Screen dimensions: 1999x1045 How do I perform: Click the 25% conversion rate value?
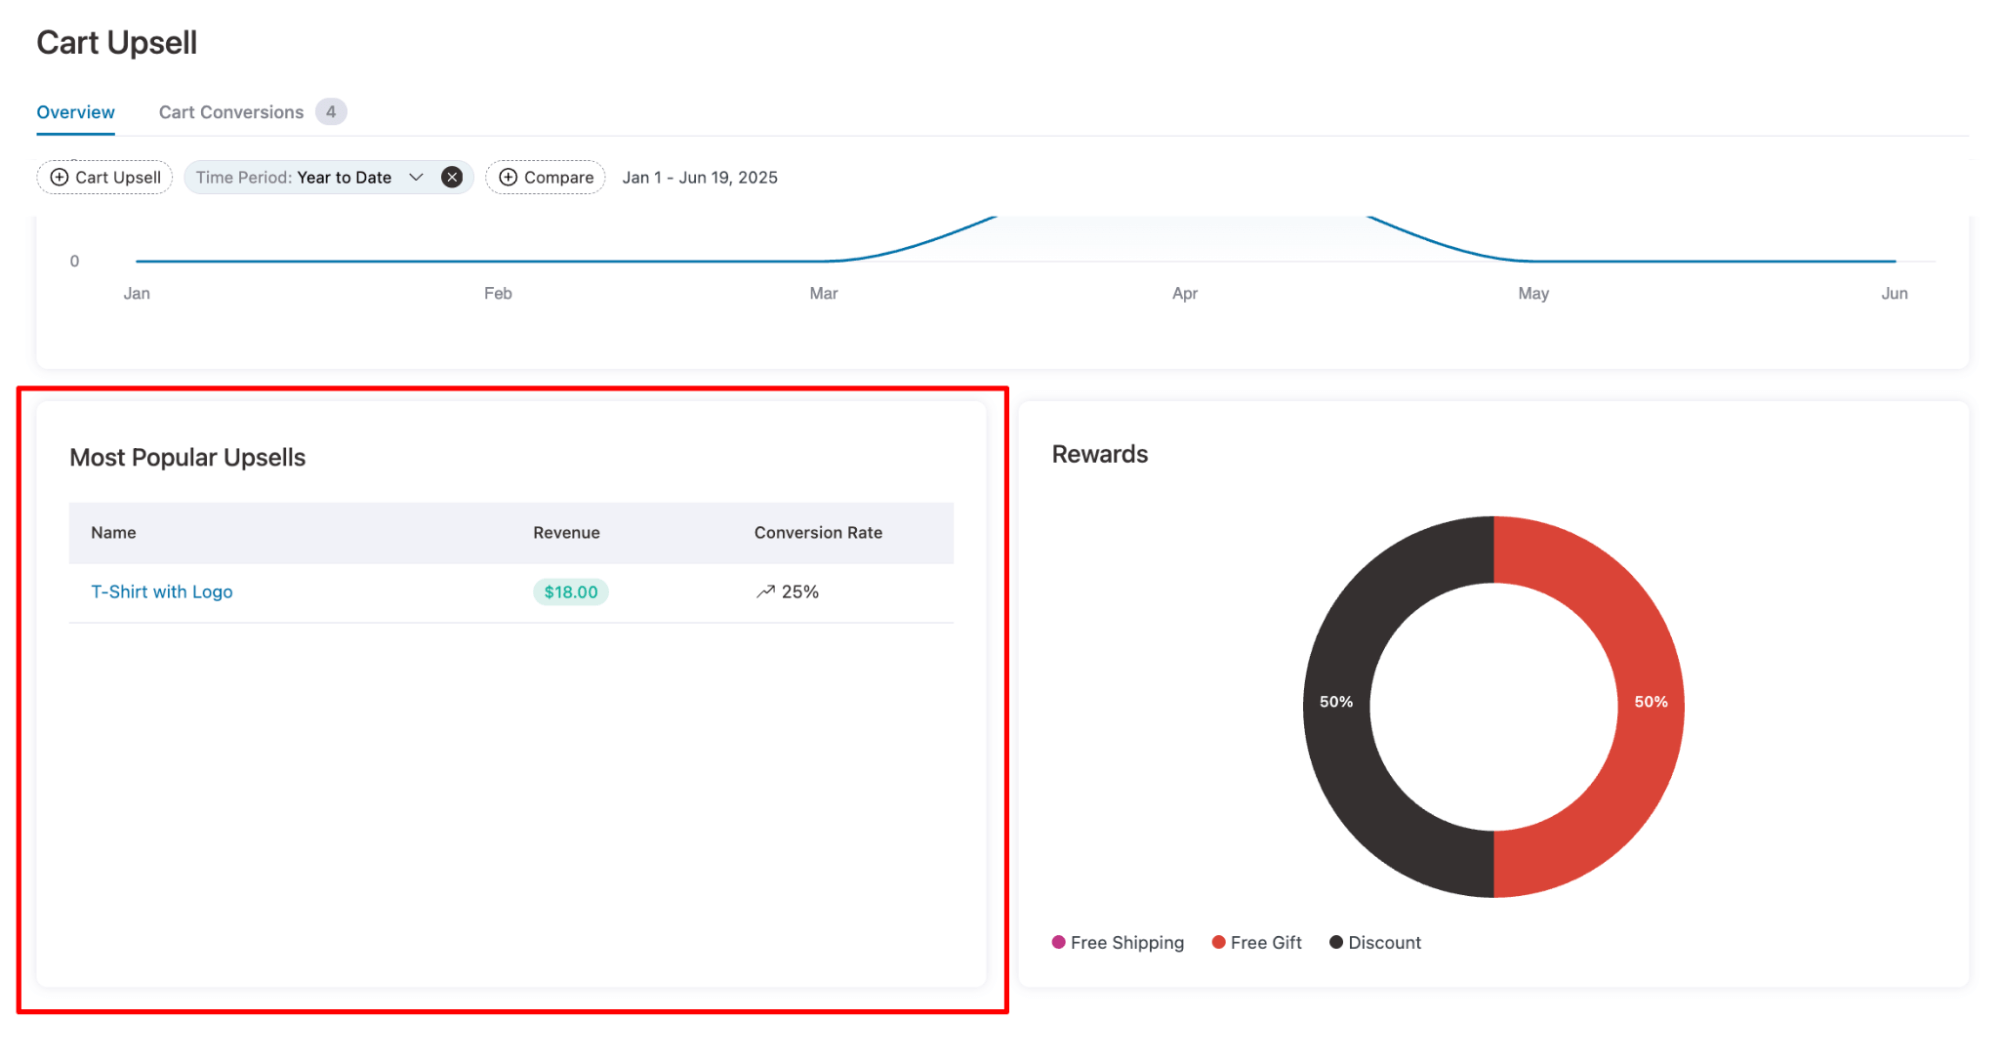(800, 592)
